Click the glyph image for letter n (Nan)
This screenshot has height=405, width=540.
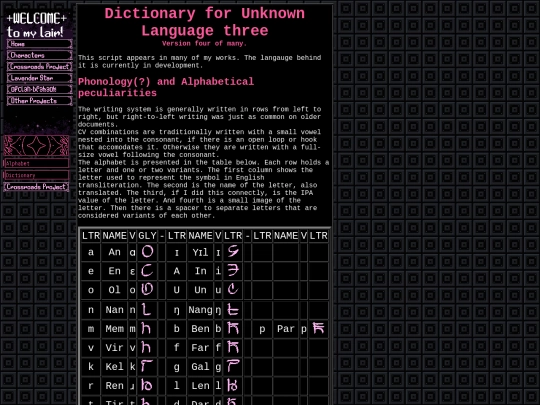tap(147, 310)
